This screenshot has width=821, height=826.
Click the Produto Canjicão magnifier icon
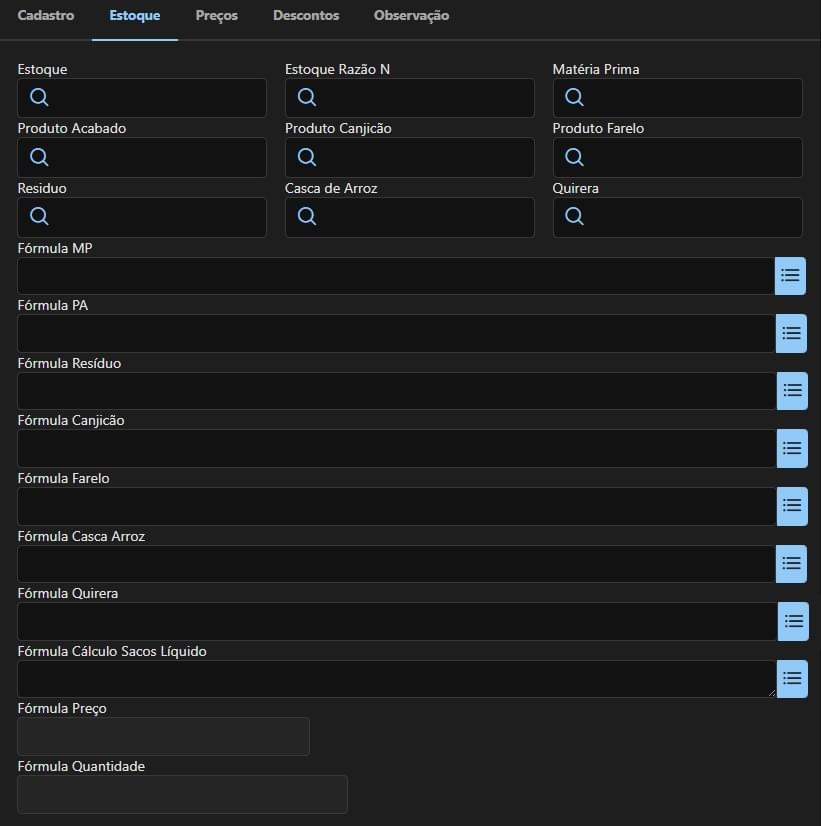coord(307,157)
